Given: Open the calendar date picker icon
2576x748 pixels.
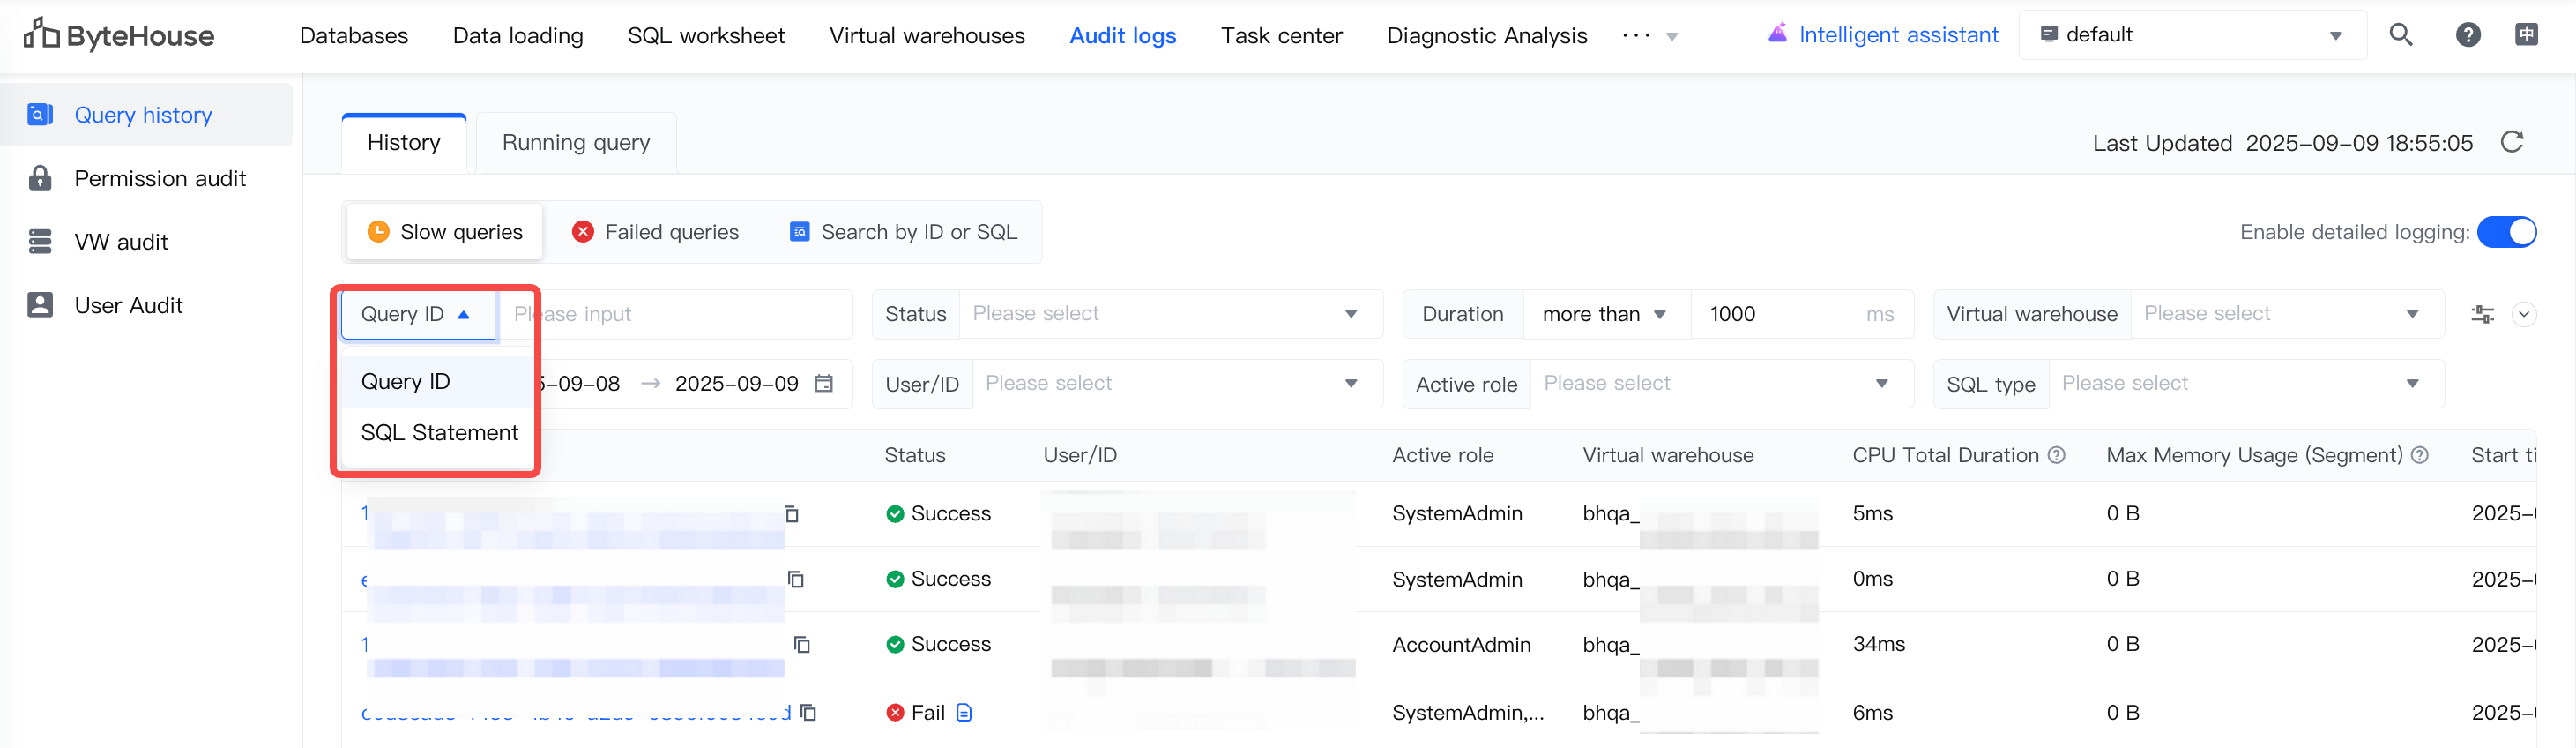Looking at the screenshot, I should [824, 384].
